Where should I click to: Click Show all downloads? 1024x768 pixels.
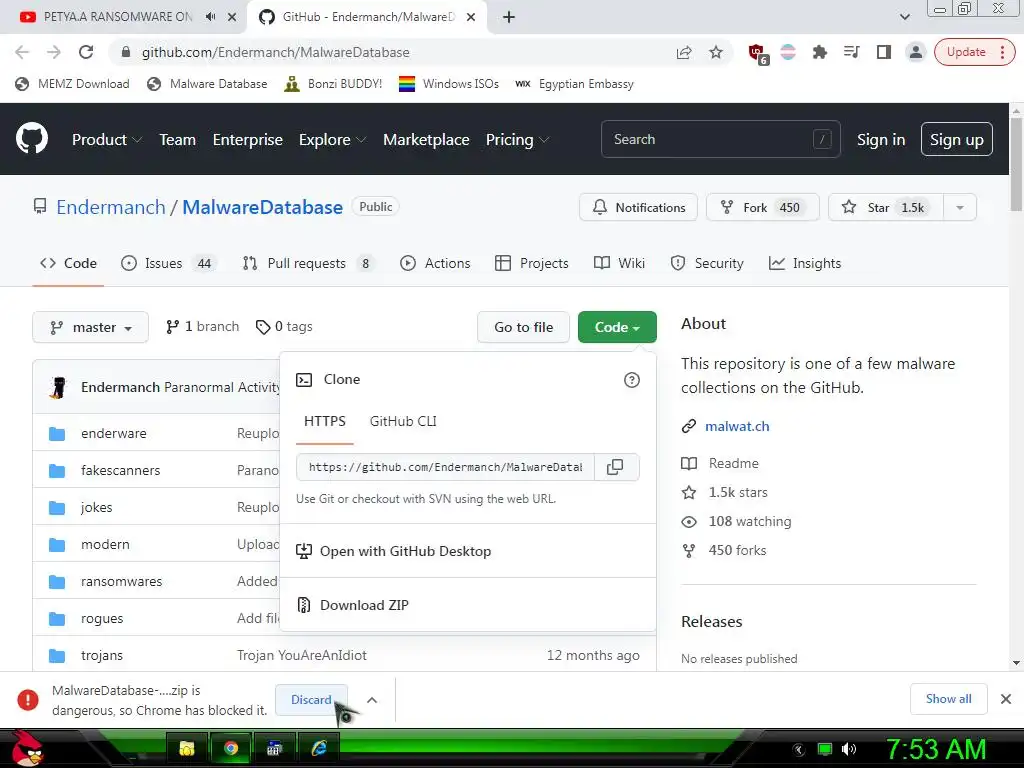coord(948,699)
